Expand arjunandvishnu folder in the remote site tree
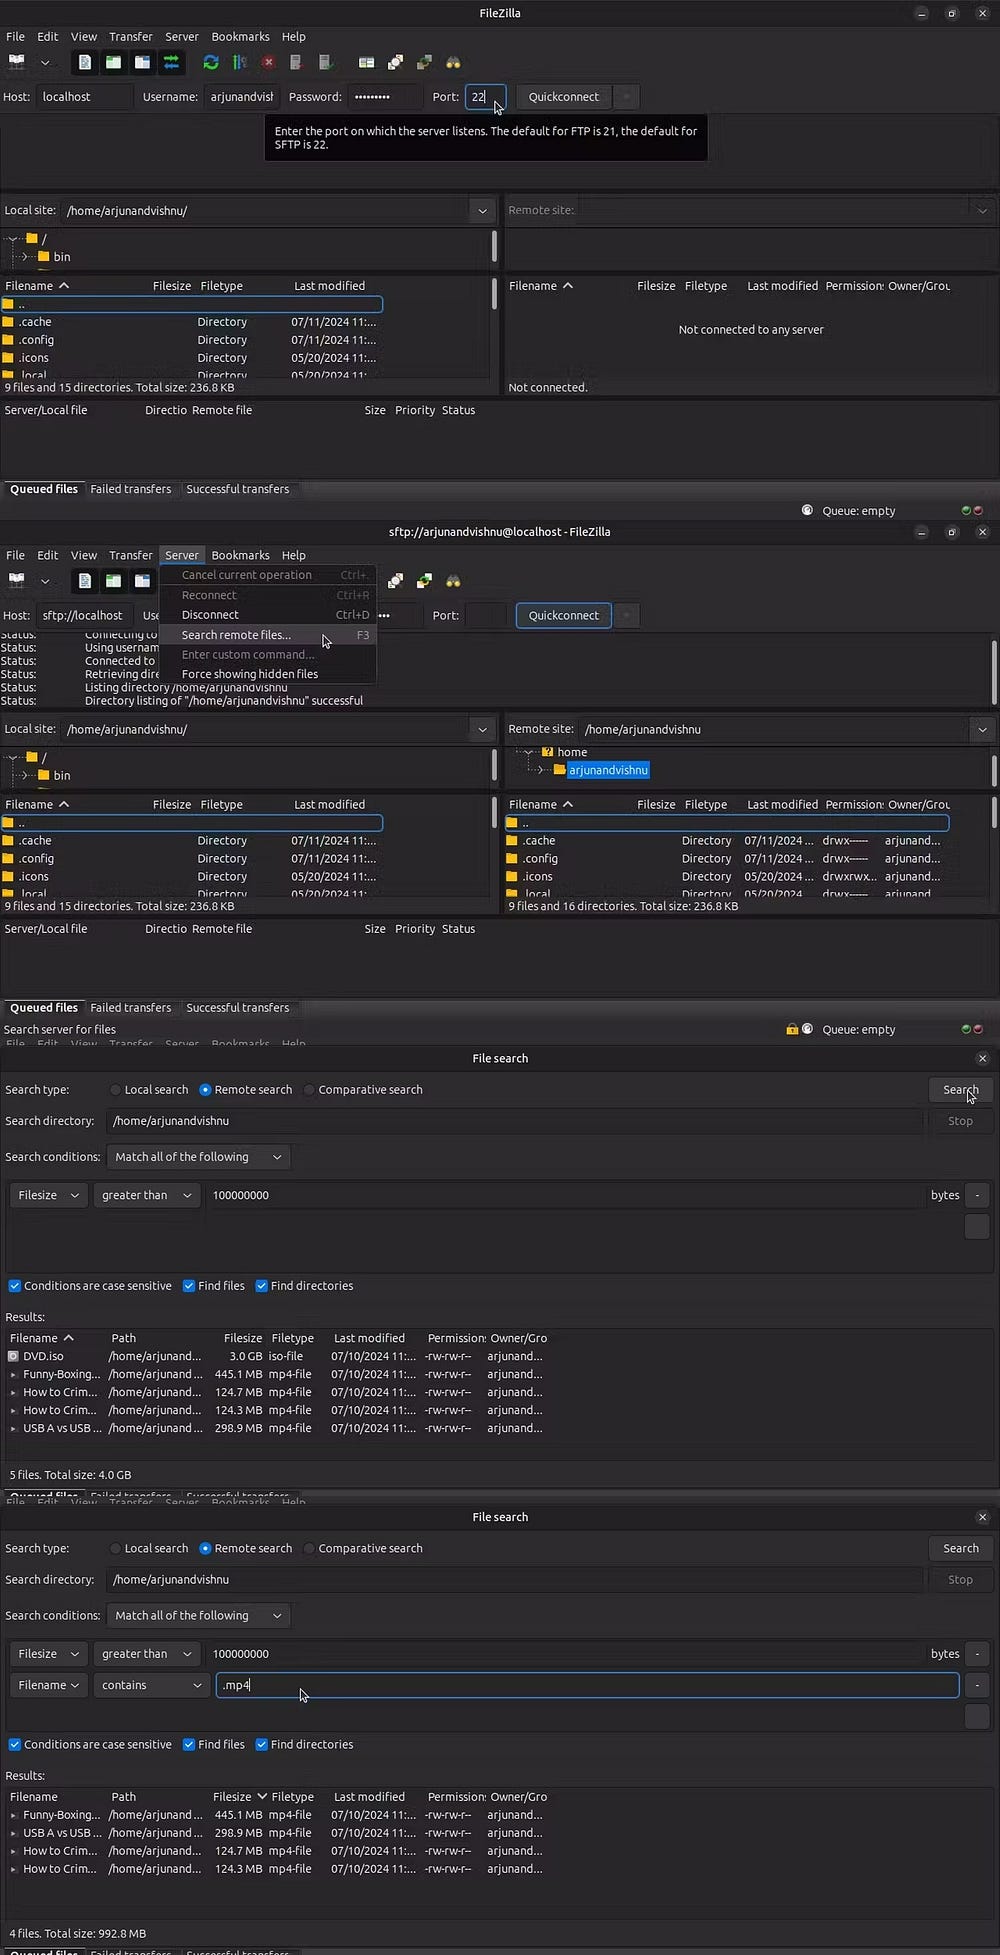The width and height of the screenshot is (1000, 1955). pos(541,770)
